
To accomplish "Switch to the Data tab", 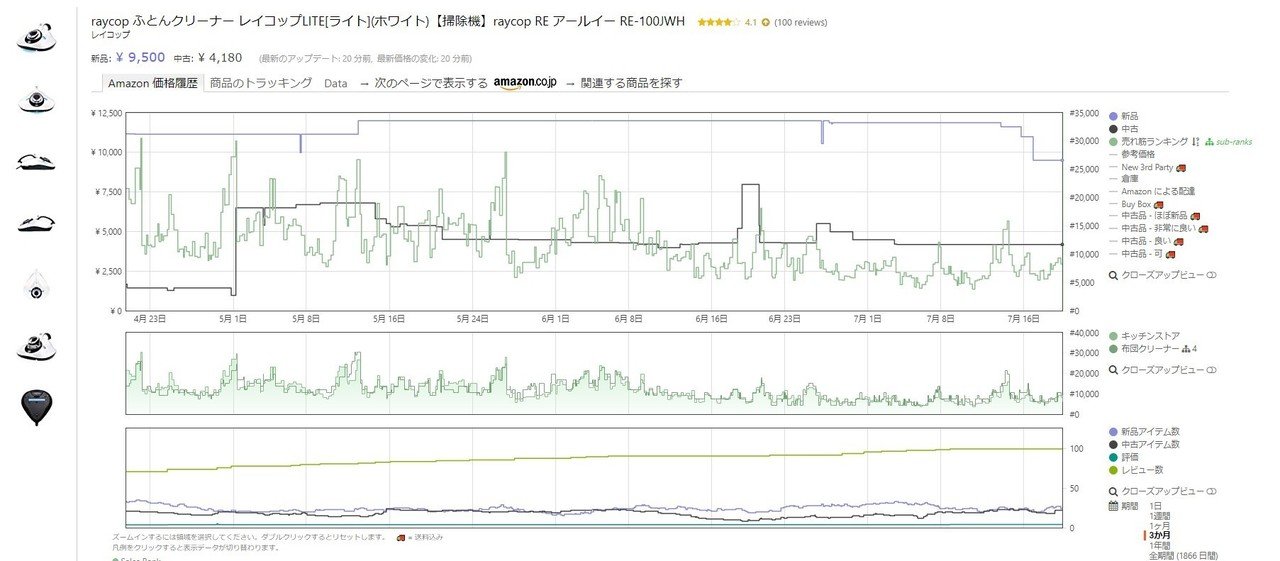I will click(x=336, y=83).
